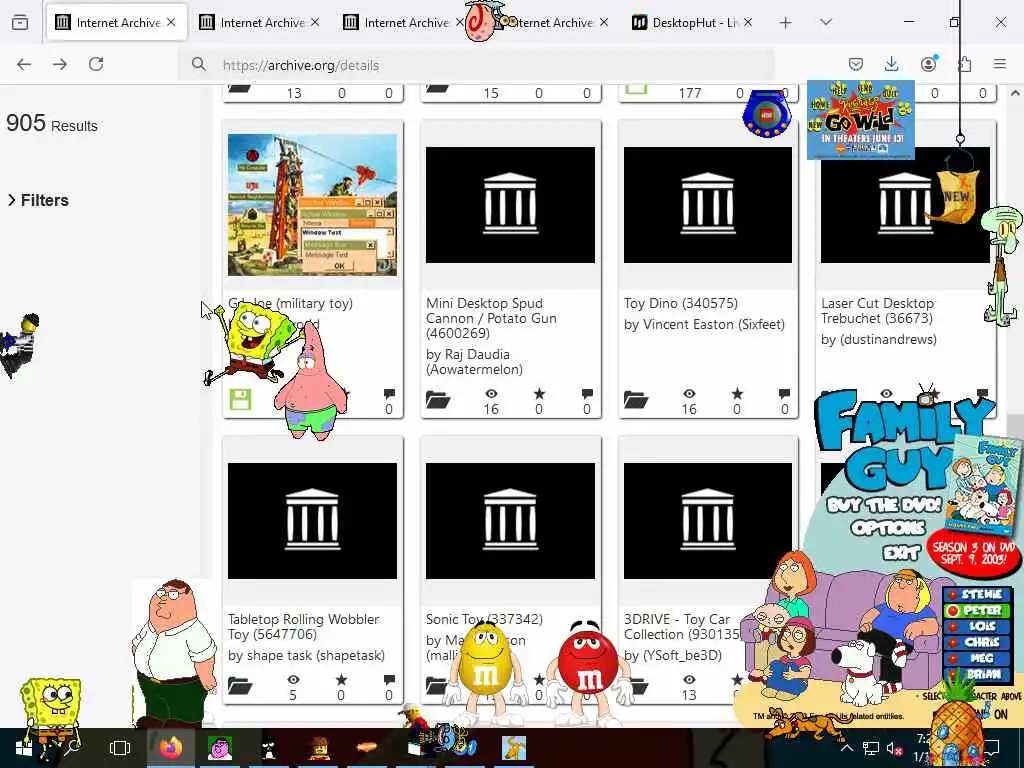
Task: Select Meg in Family Guy character list
Action: [x=976, y=658]
